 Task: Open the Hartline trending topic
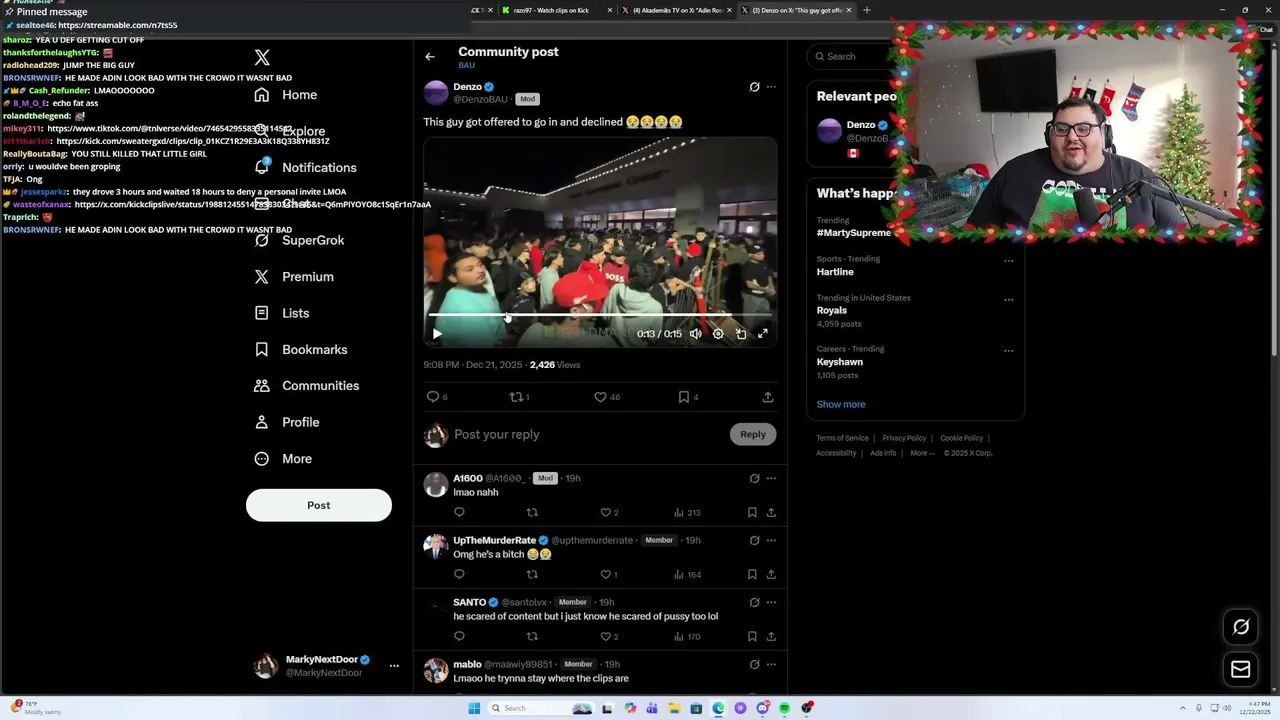click(x=835, y=272)
